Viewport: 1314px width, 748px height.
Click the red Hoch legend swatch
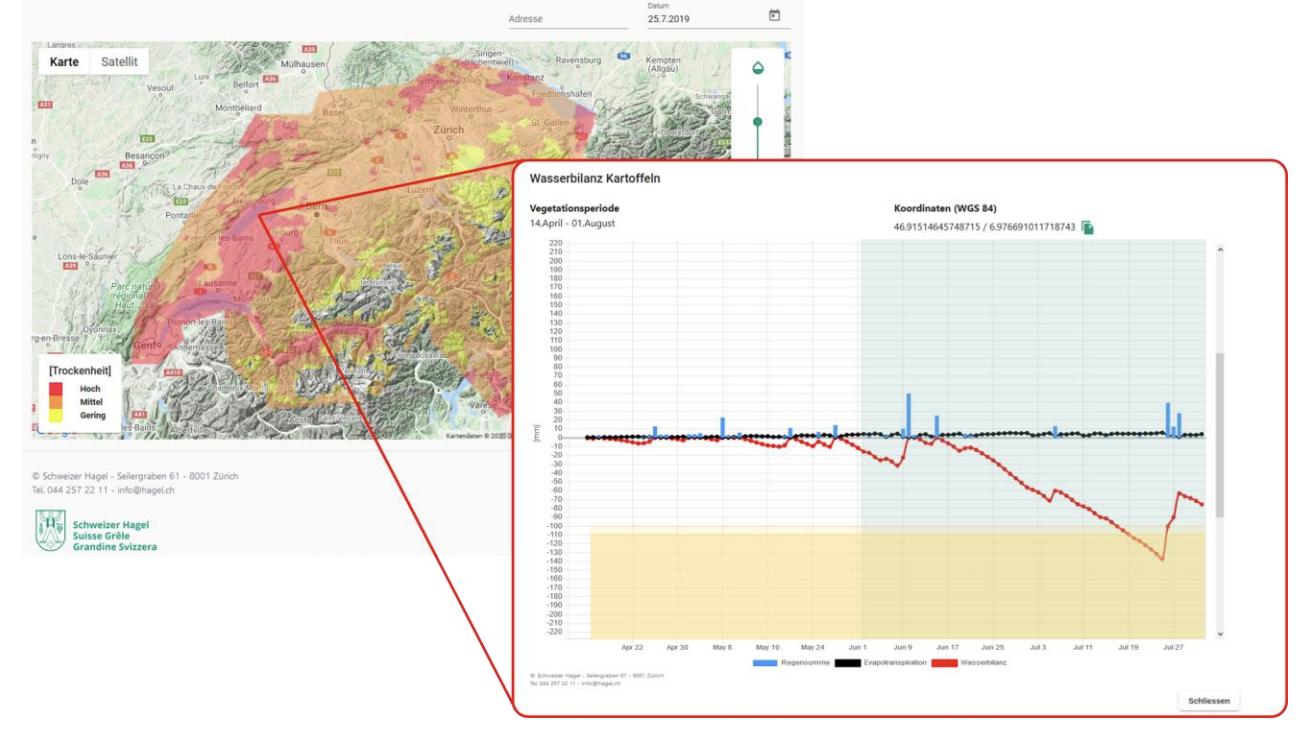tap(56, 388)
